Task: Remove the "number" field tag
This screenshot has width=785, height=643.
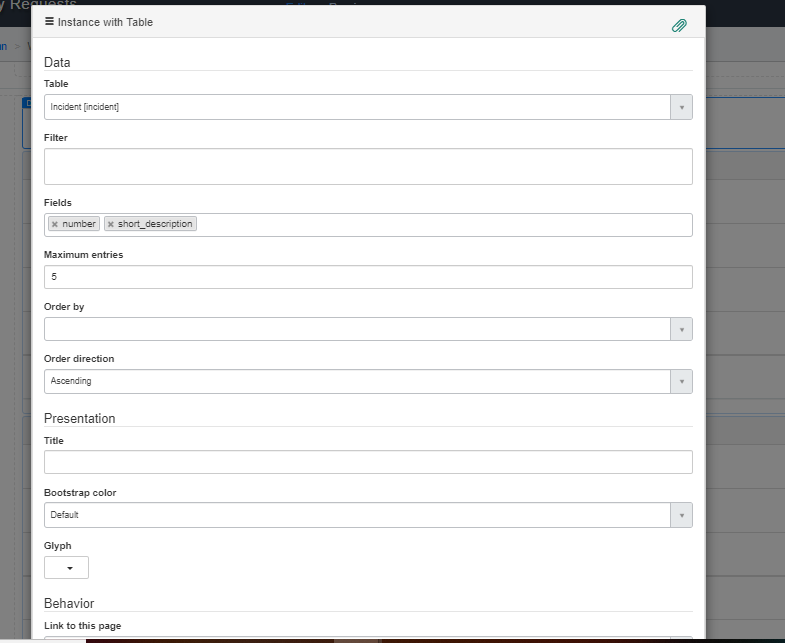Action: tap(55, 224)
